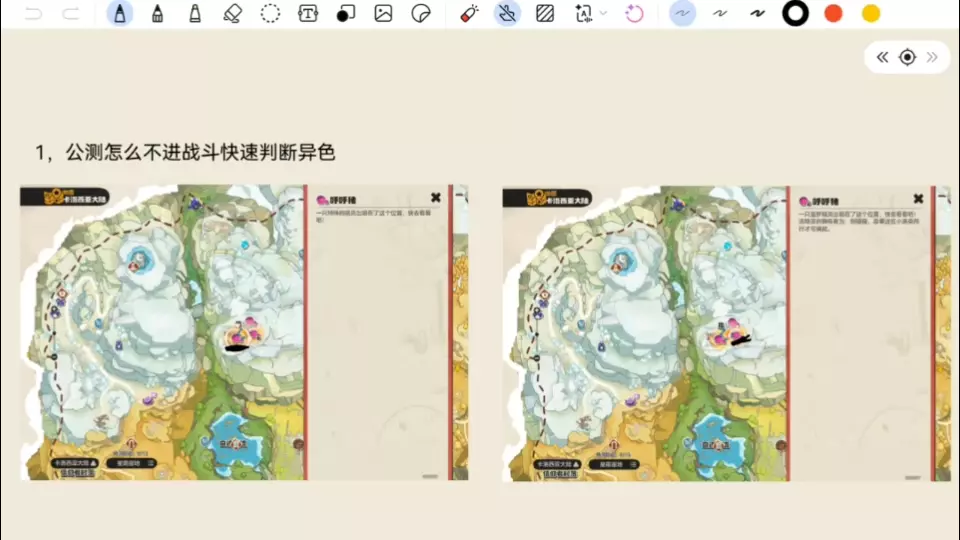Image resolution: width=960 pixels, height=540 pixels.
Task: Click the blue lake on left map
Action: coord(235,443)
